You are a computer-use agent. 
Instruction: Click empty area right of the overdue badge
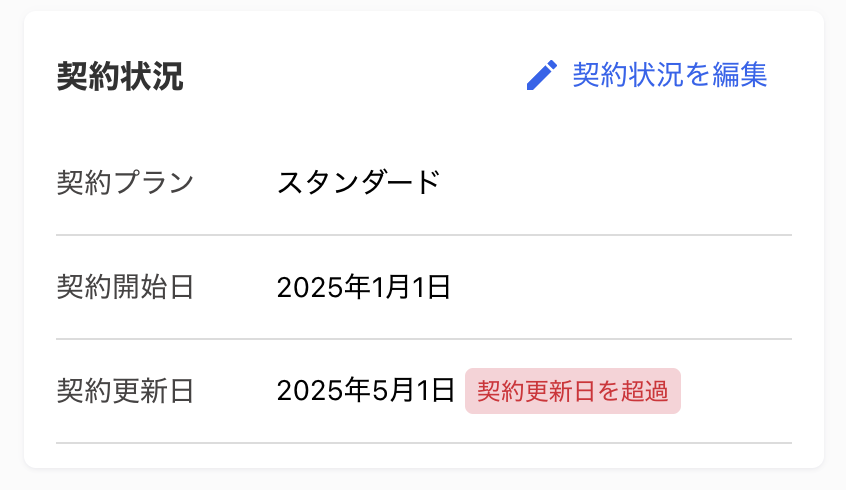click(x=736, y=391)
